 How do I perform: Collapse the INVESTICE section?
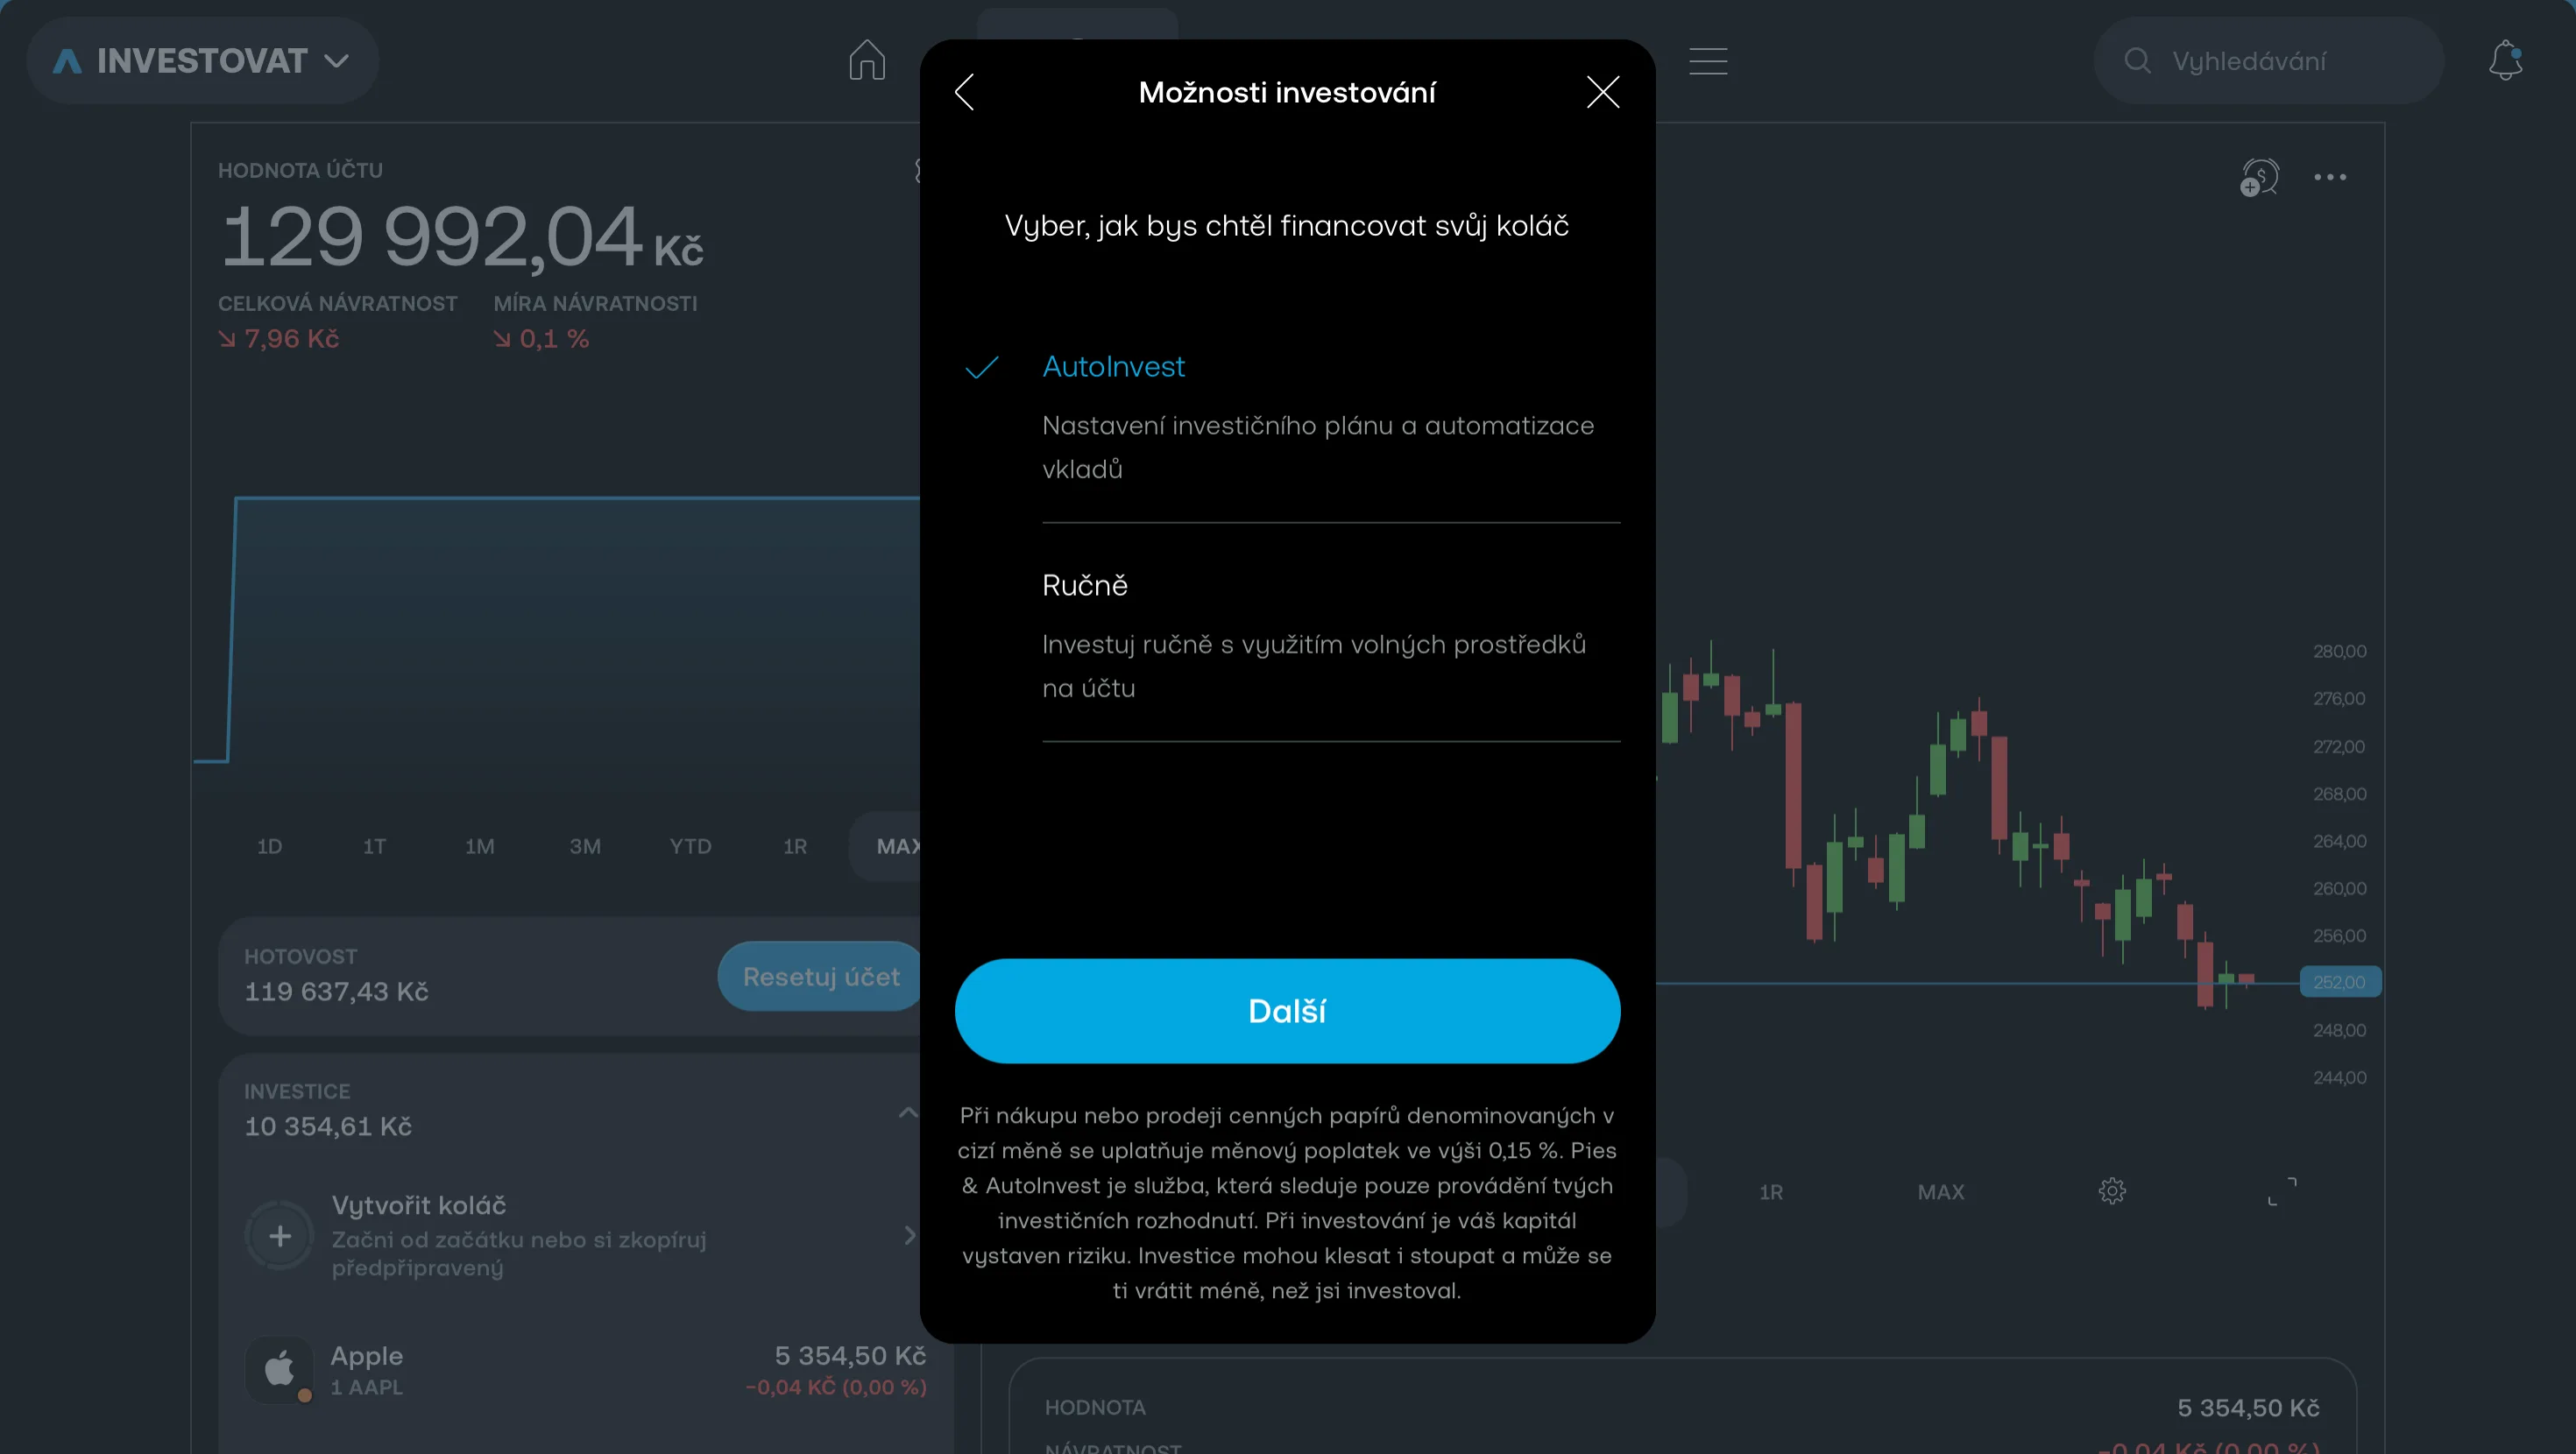coord(908,1112)
